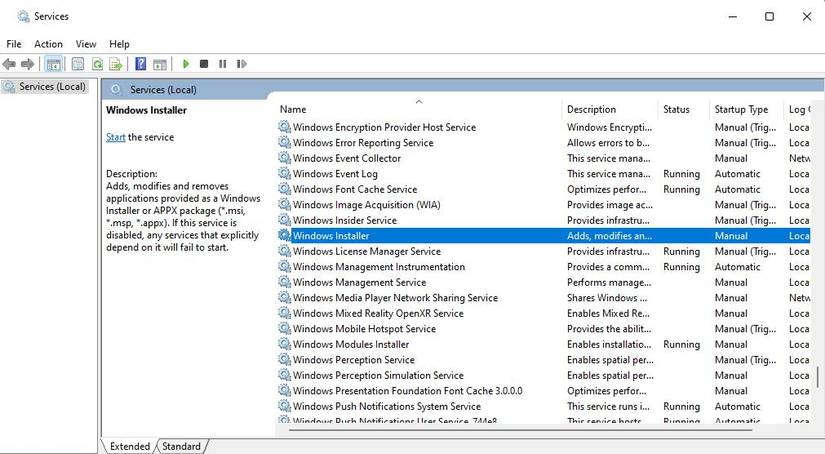This screenshot has width=825, height=454.
Task: Click description 'Shares Windows ...' cell
Action: (x=607, y=298)
